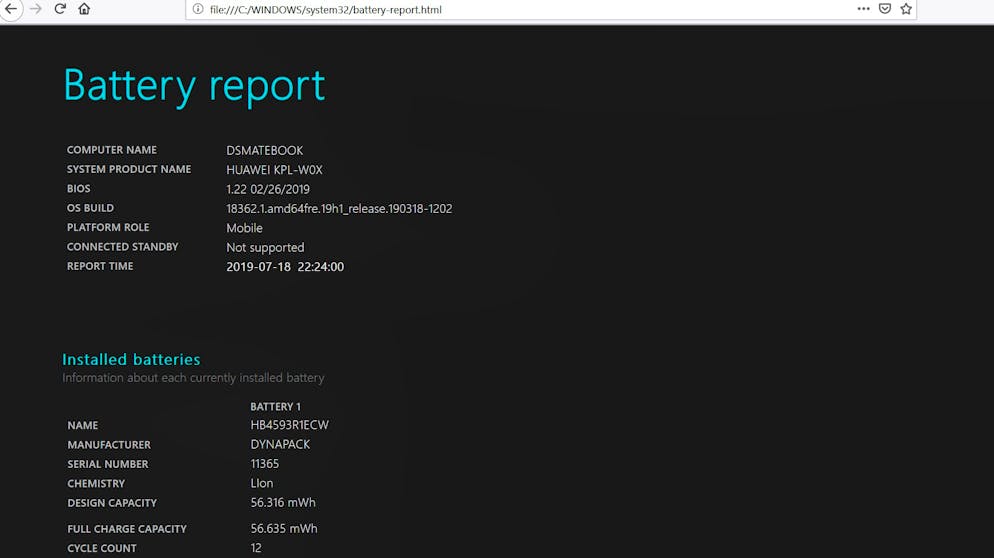Viewport: 994px width, 558px height.
Task: Save page to Pocket icon
Action: click(x=885, y=9)
